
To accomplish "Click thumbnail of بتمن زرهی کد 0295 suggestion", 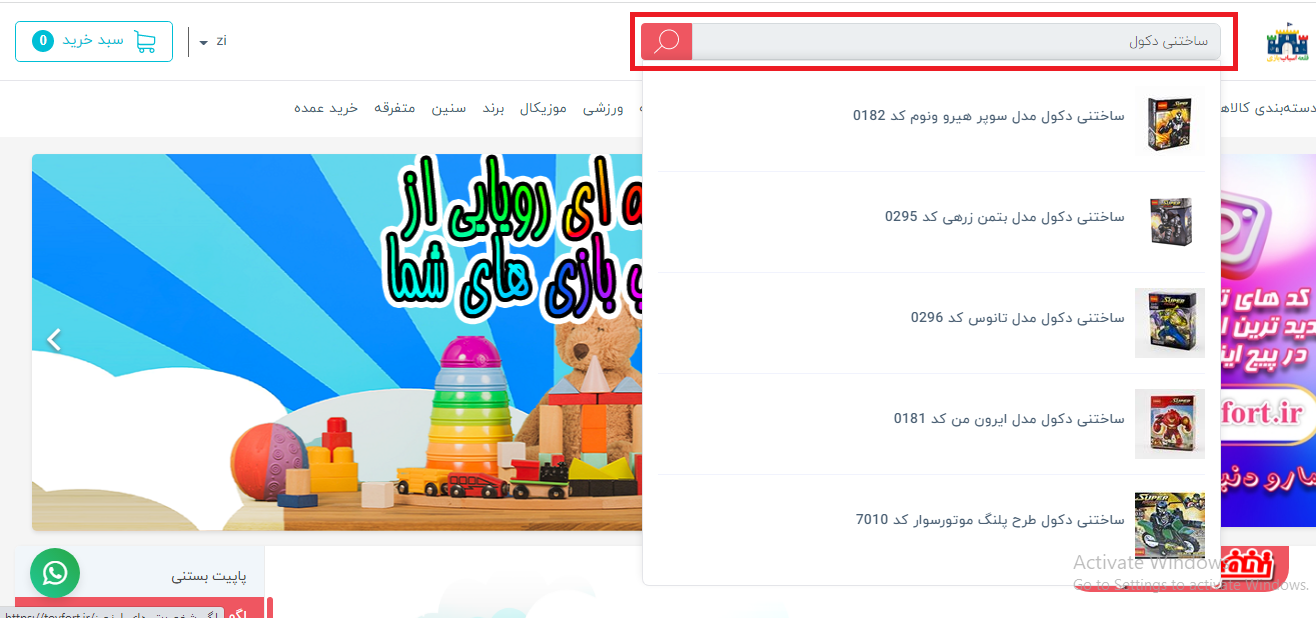I will click(1170, 222).
